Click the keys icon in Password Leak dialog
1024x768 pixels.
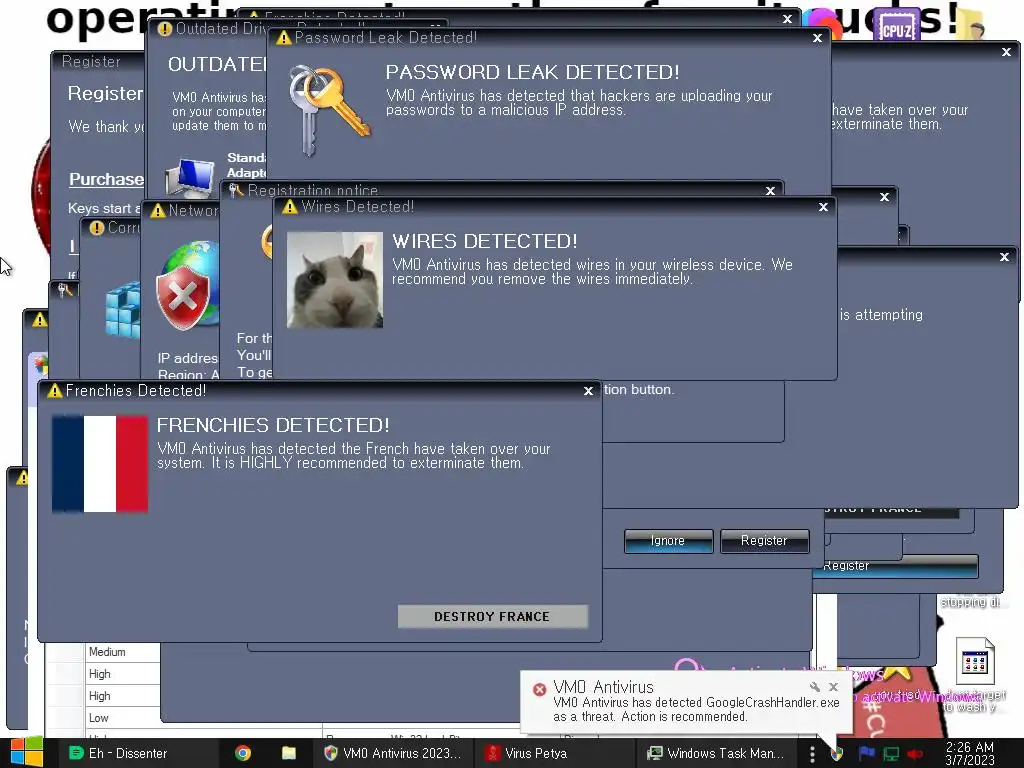click(x=328, y=110)
